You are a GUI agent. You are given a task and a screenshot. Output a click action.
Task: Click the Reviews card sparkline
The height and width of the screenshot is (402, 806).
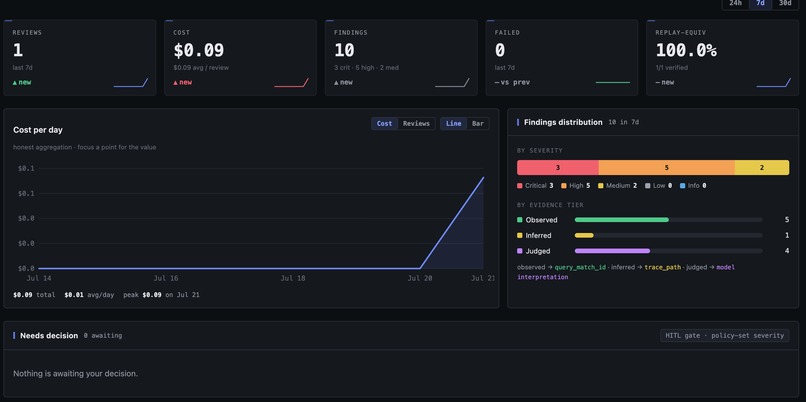[x=131, y=82]
